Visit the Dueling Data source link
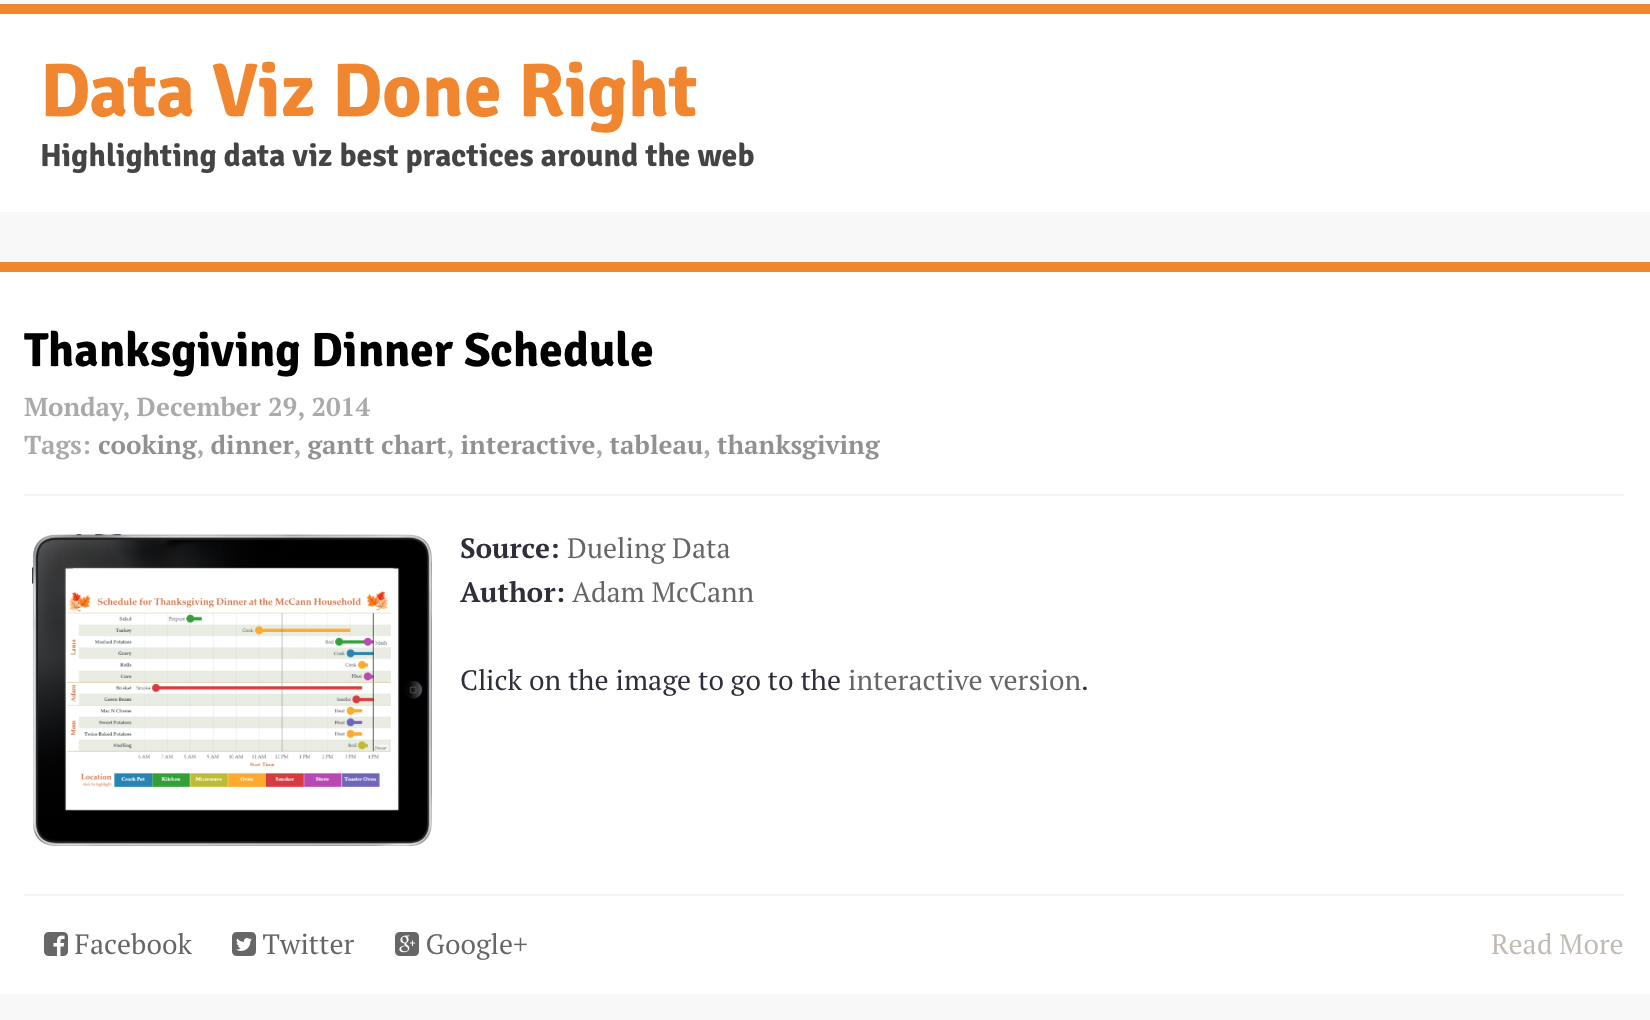 (x=648, y=549)
